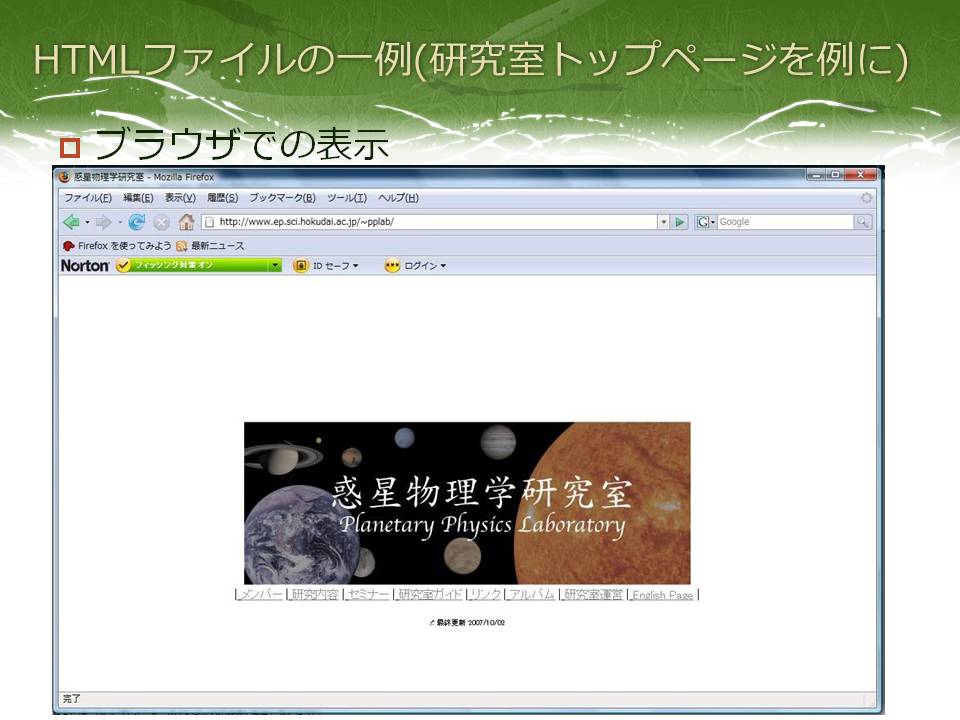Follow the アルバム link
The width and height of the screenshot is (960, 720).
click(532, 594)
